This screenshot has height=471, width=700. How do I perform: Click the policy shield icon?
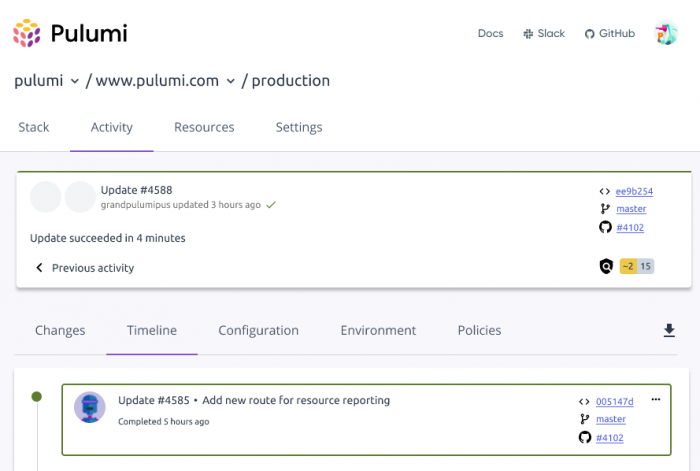606,266
